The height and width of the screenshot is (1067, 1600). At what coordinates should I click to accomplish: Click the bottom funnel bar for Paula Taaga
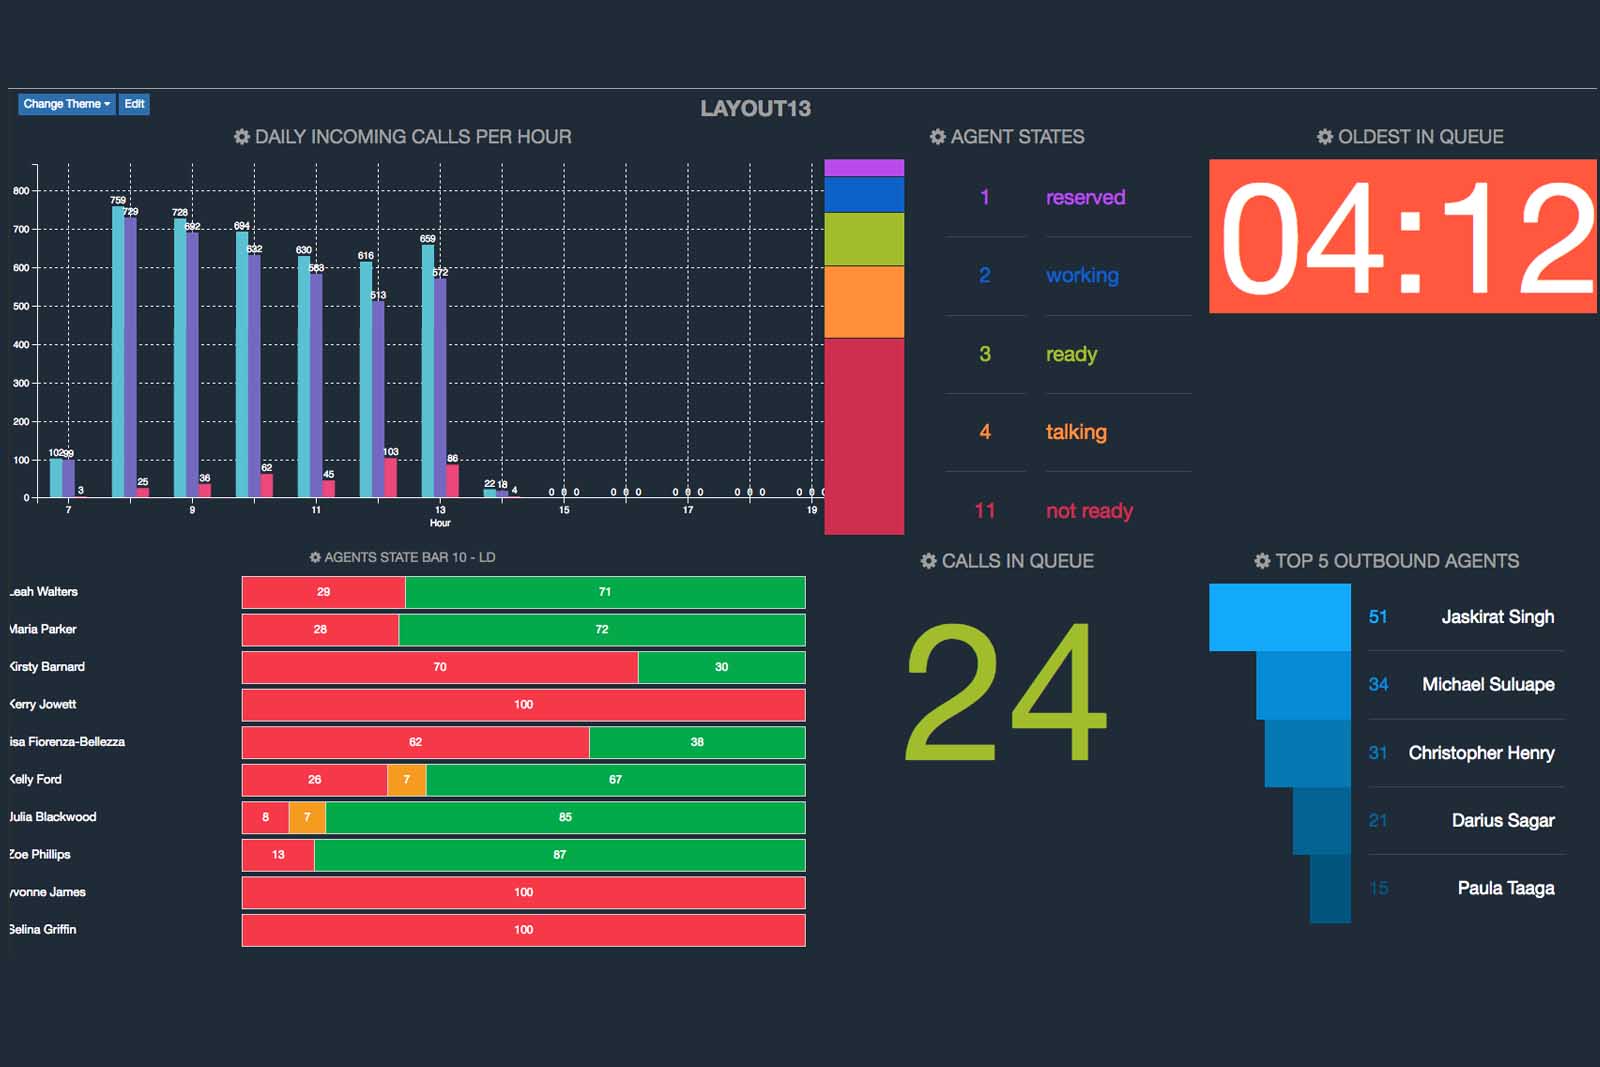tap(1330, 889)
